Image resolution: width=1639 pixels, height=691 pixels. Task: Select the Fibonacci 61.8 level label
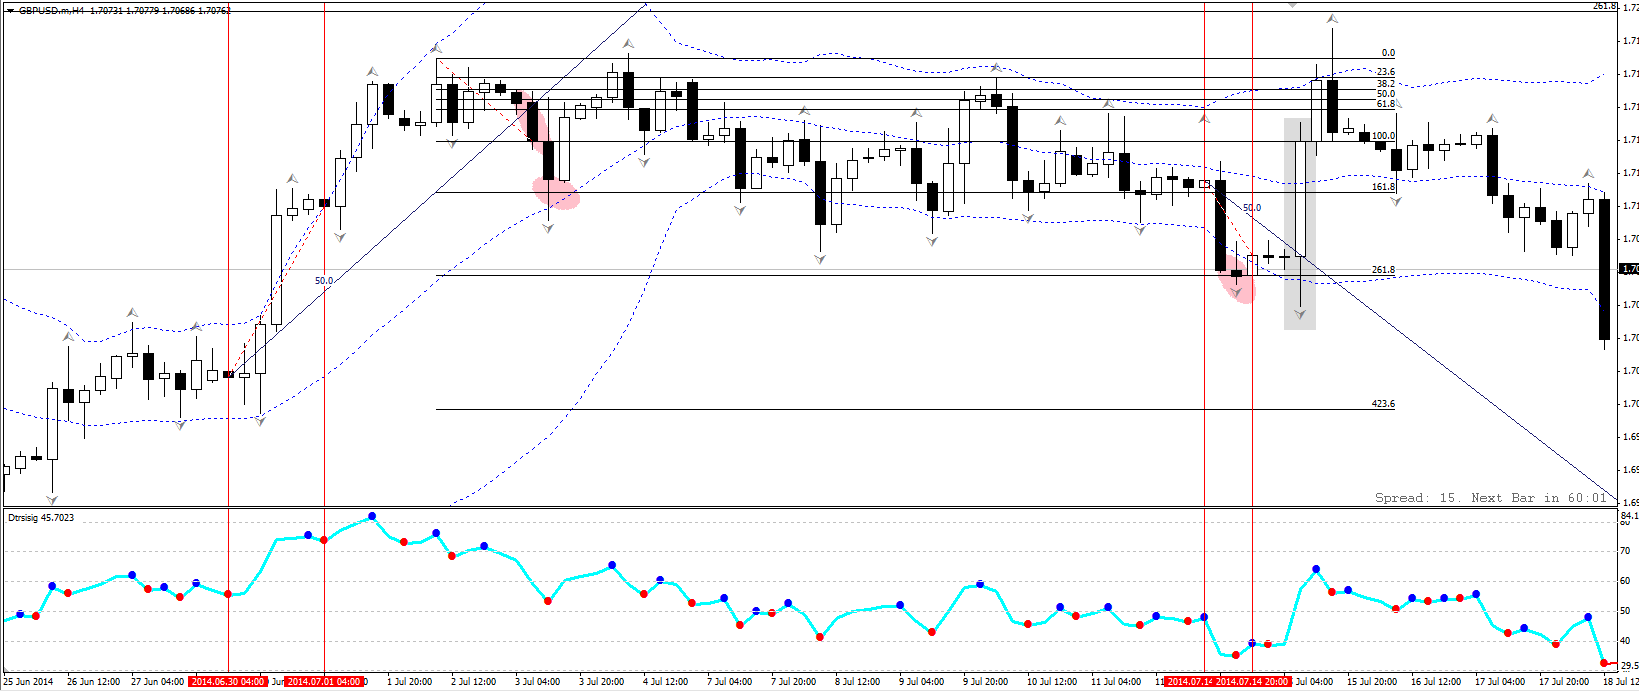coord(1385,104)
